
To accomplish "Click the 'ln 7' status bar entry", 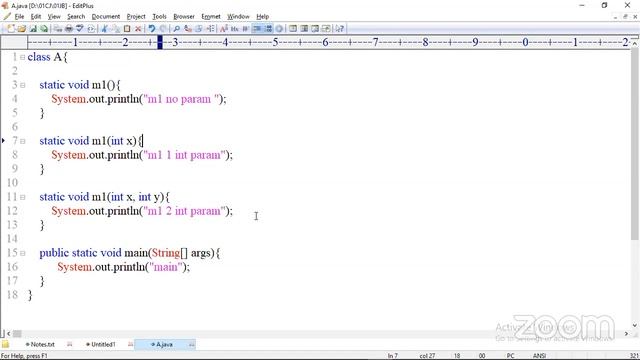I will 393,356.
